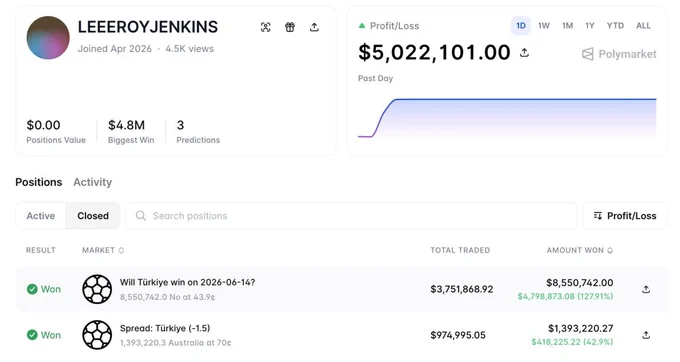680x362 pixels.
Task: Show Active positions
Action: point(41,216)
